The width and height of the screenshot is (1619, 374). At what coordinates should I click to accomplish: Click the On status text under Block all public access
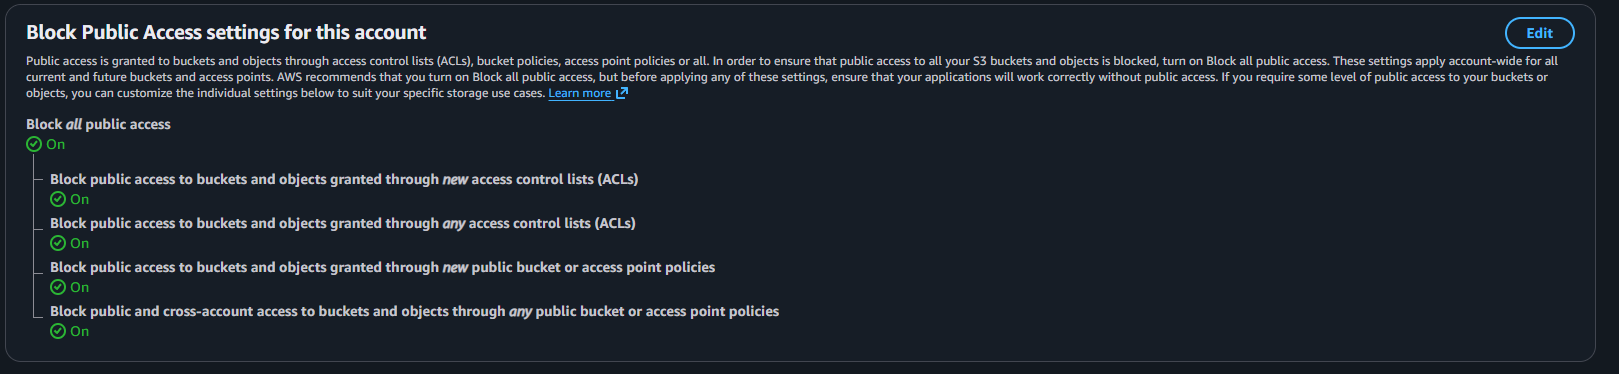click(x=55, y=144)
